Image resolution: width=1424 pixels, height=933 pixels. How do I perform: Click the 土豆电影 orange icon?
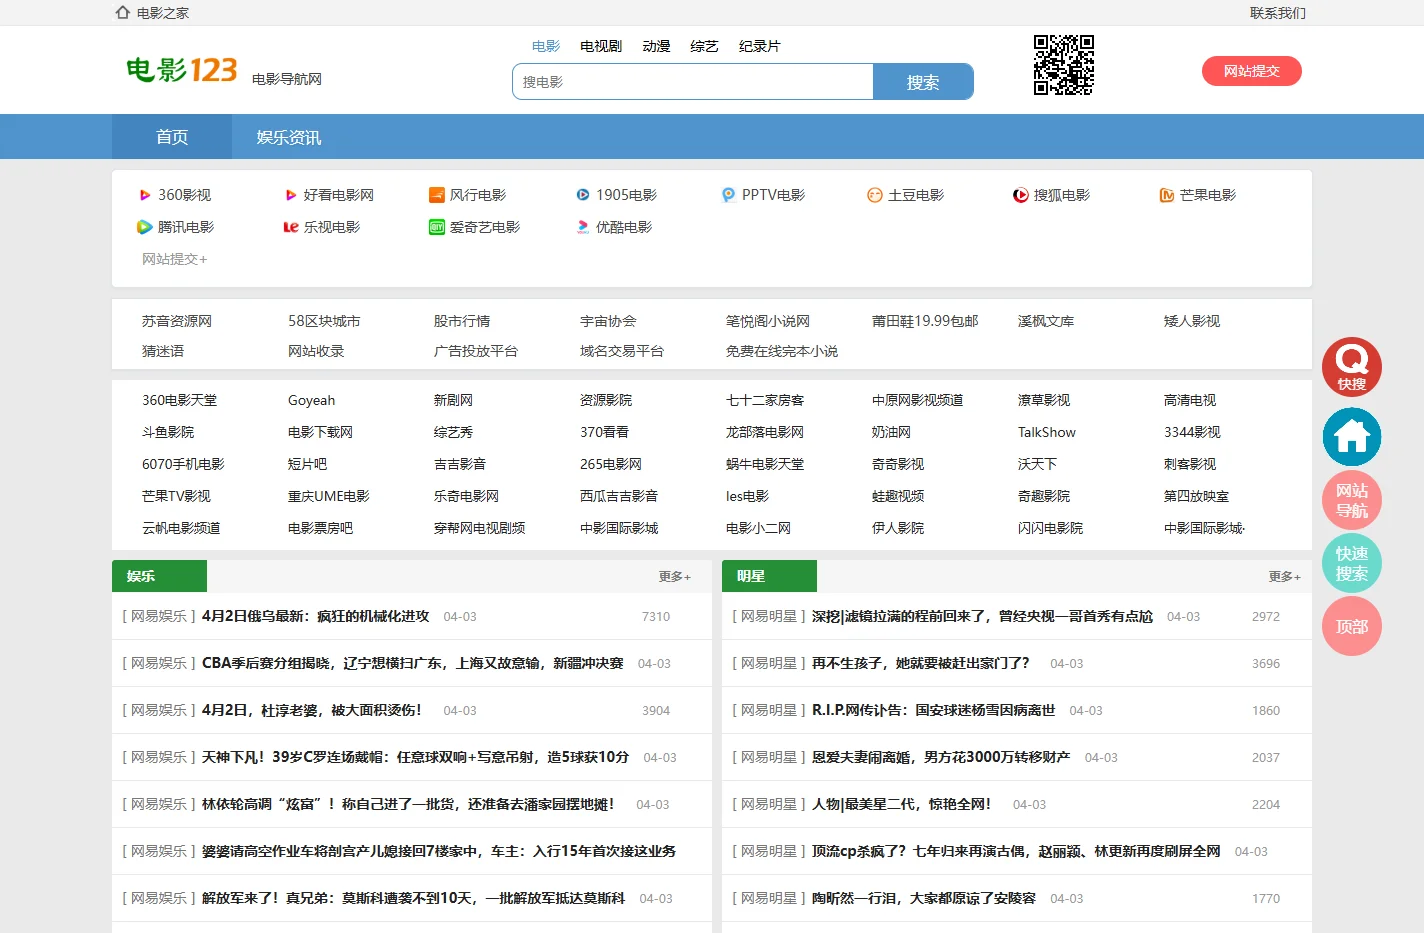(x=875, y=195)
